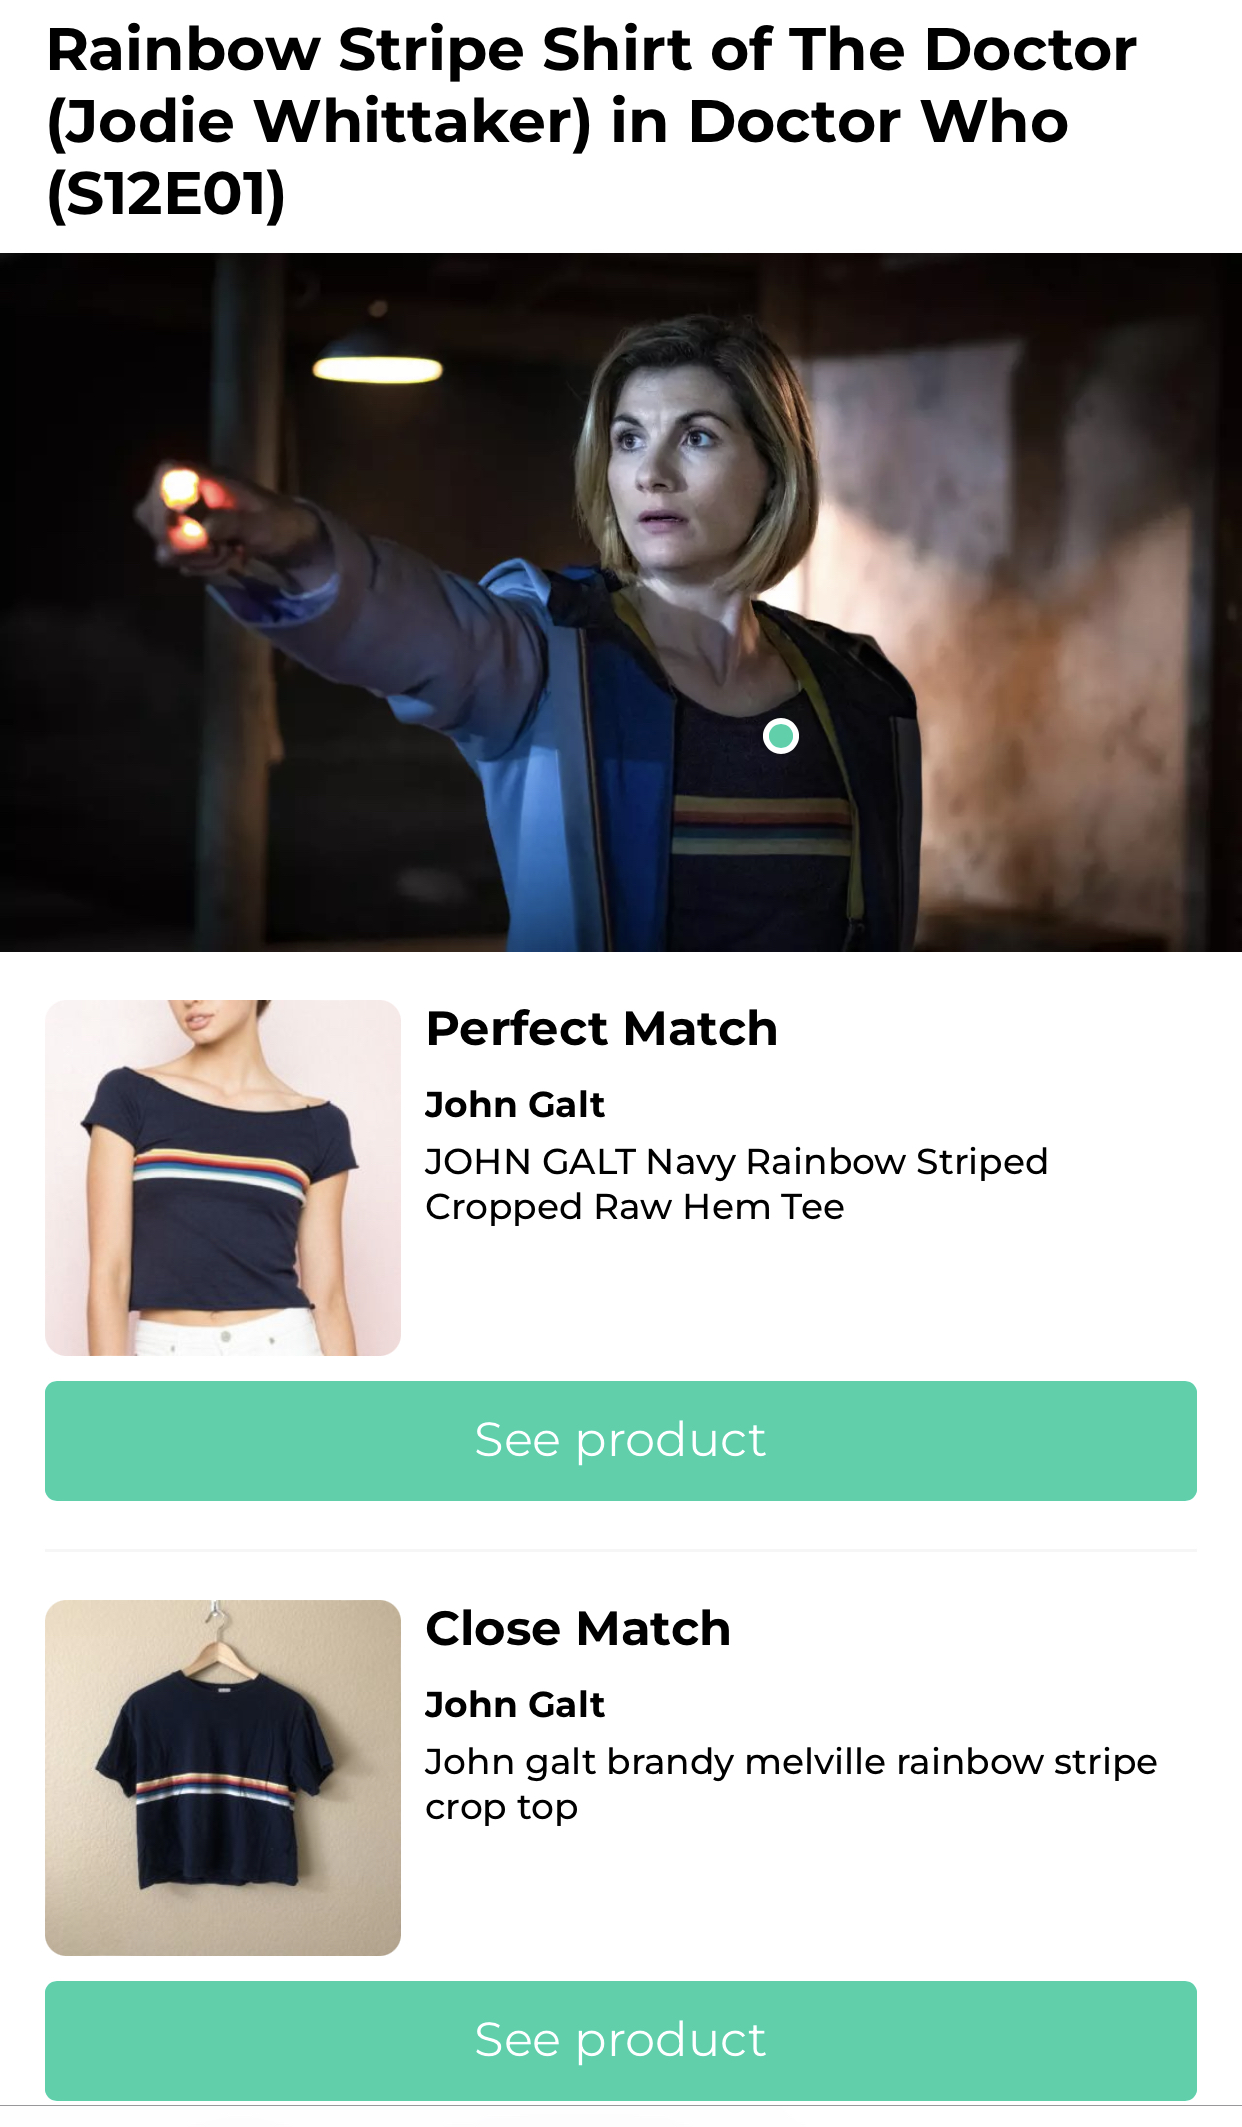1242x2127 pixels.
Task: Click See product under Perfect Match
Action: coord(621,1440)
